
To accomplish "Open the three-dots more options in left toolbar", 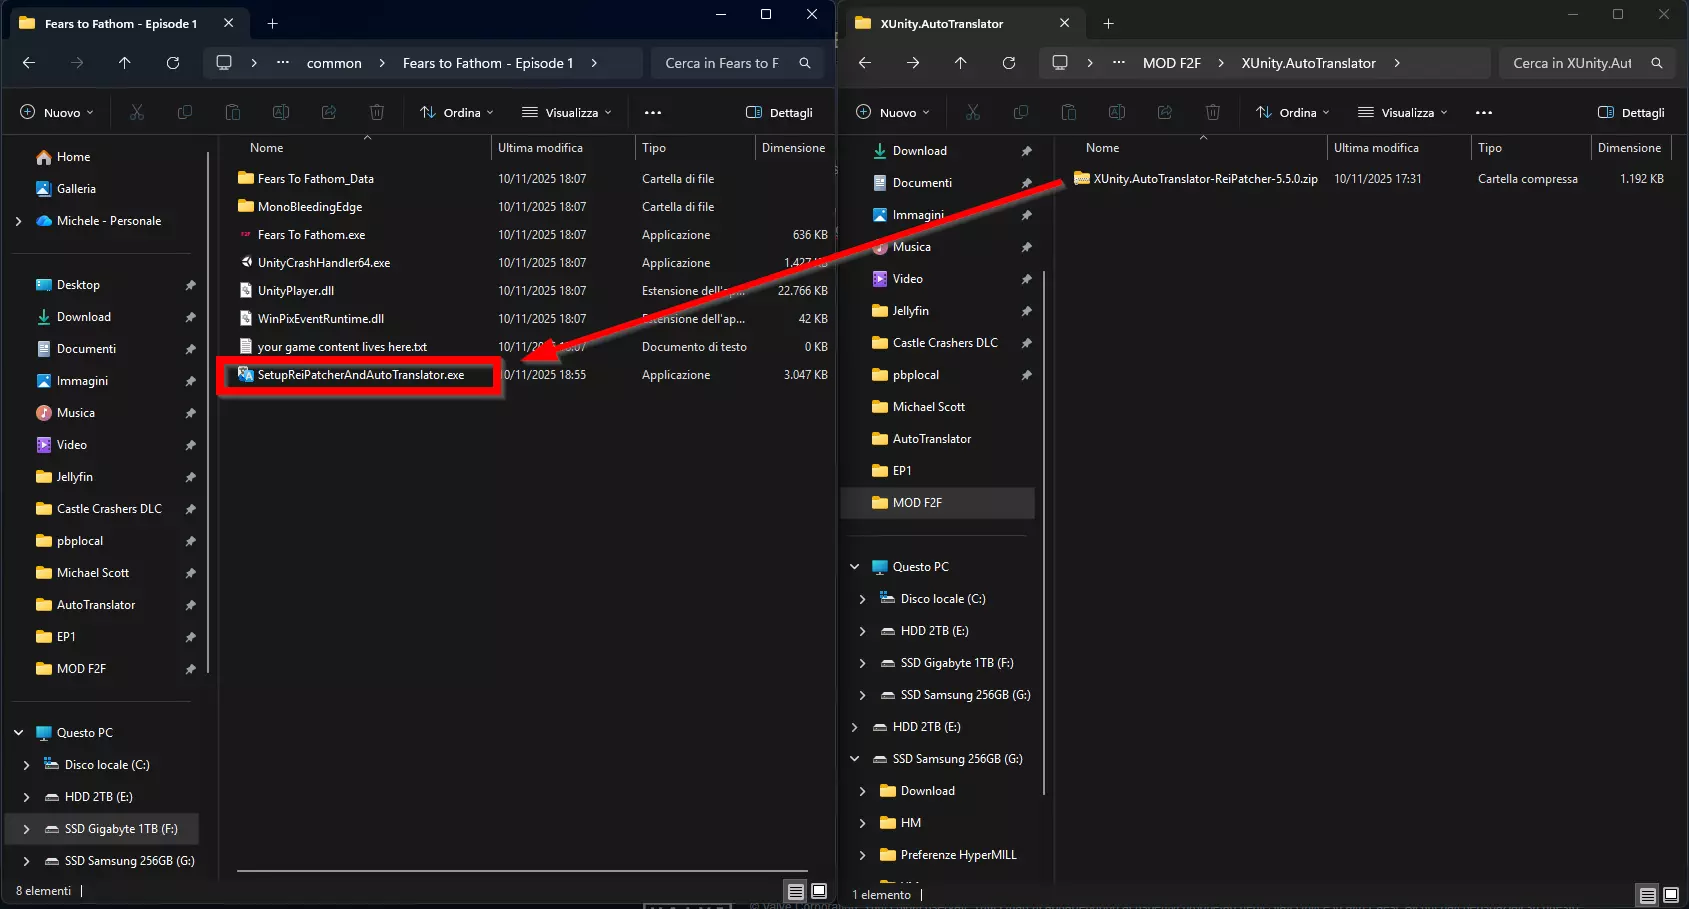I will point(653,113).
